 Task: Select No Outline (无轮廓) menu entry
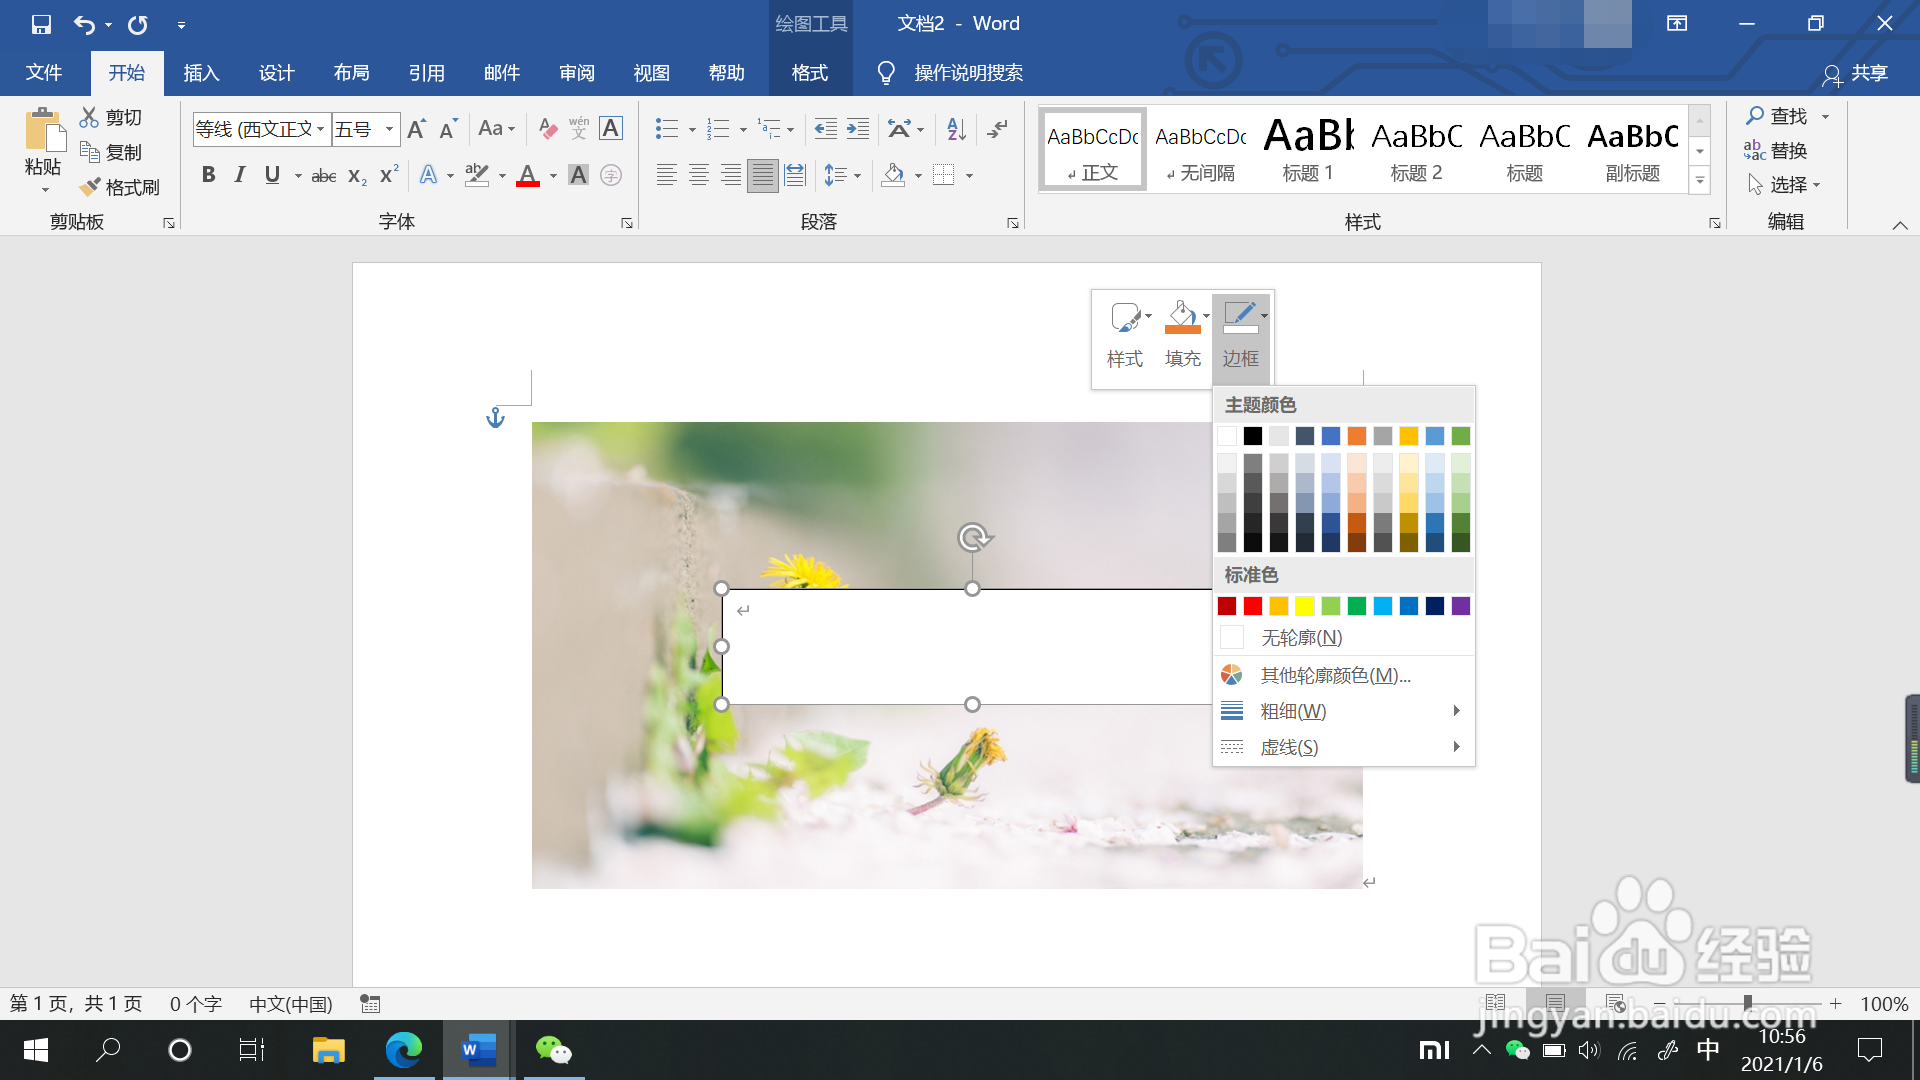point(1301,637)
